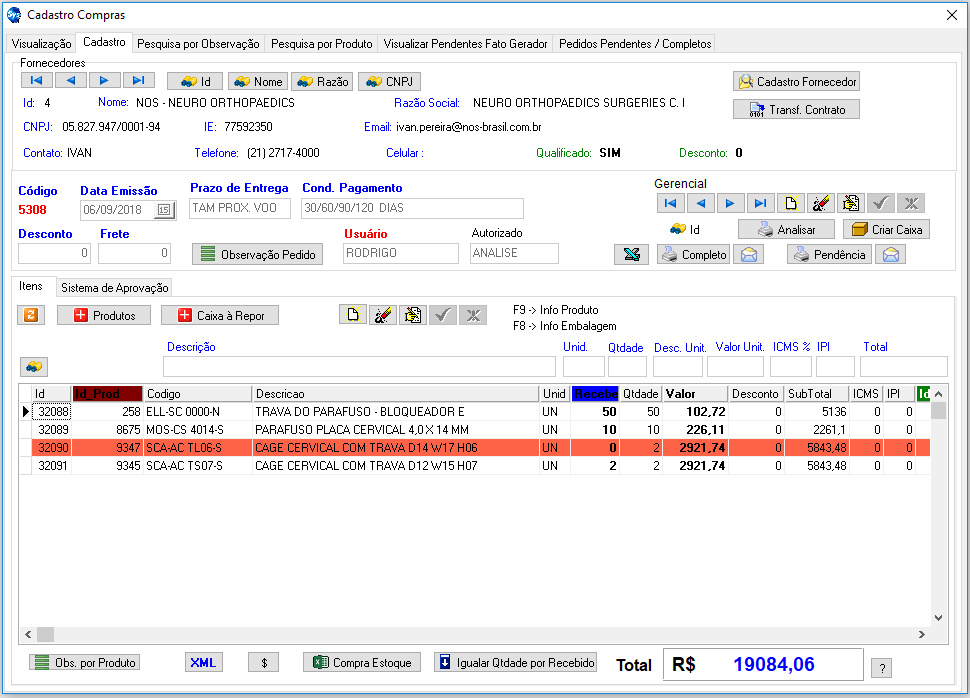Click the Excel export icon left of Completo
Viewport: 970px width, 698px height.
click(x=631, y=255)
